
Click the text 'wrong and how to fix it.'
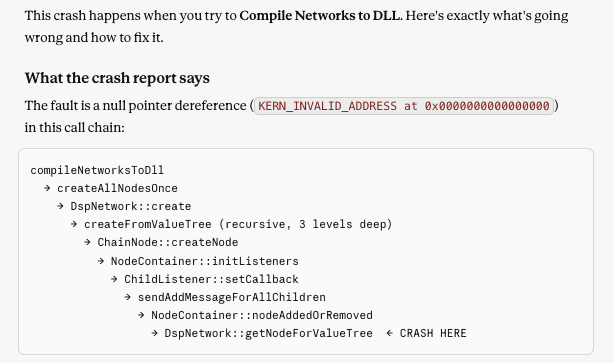(x=94, y=38)
